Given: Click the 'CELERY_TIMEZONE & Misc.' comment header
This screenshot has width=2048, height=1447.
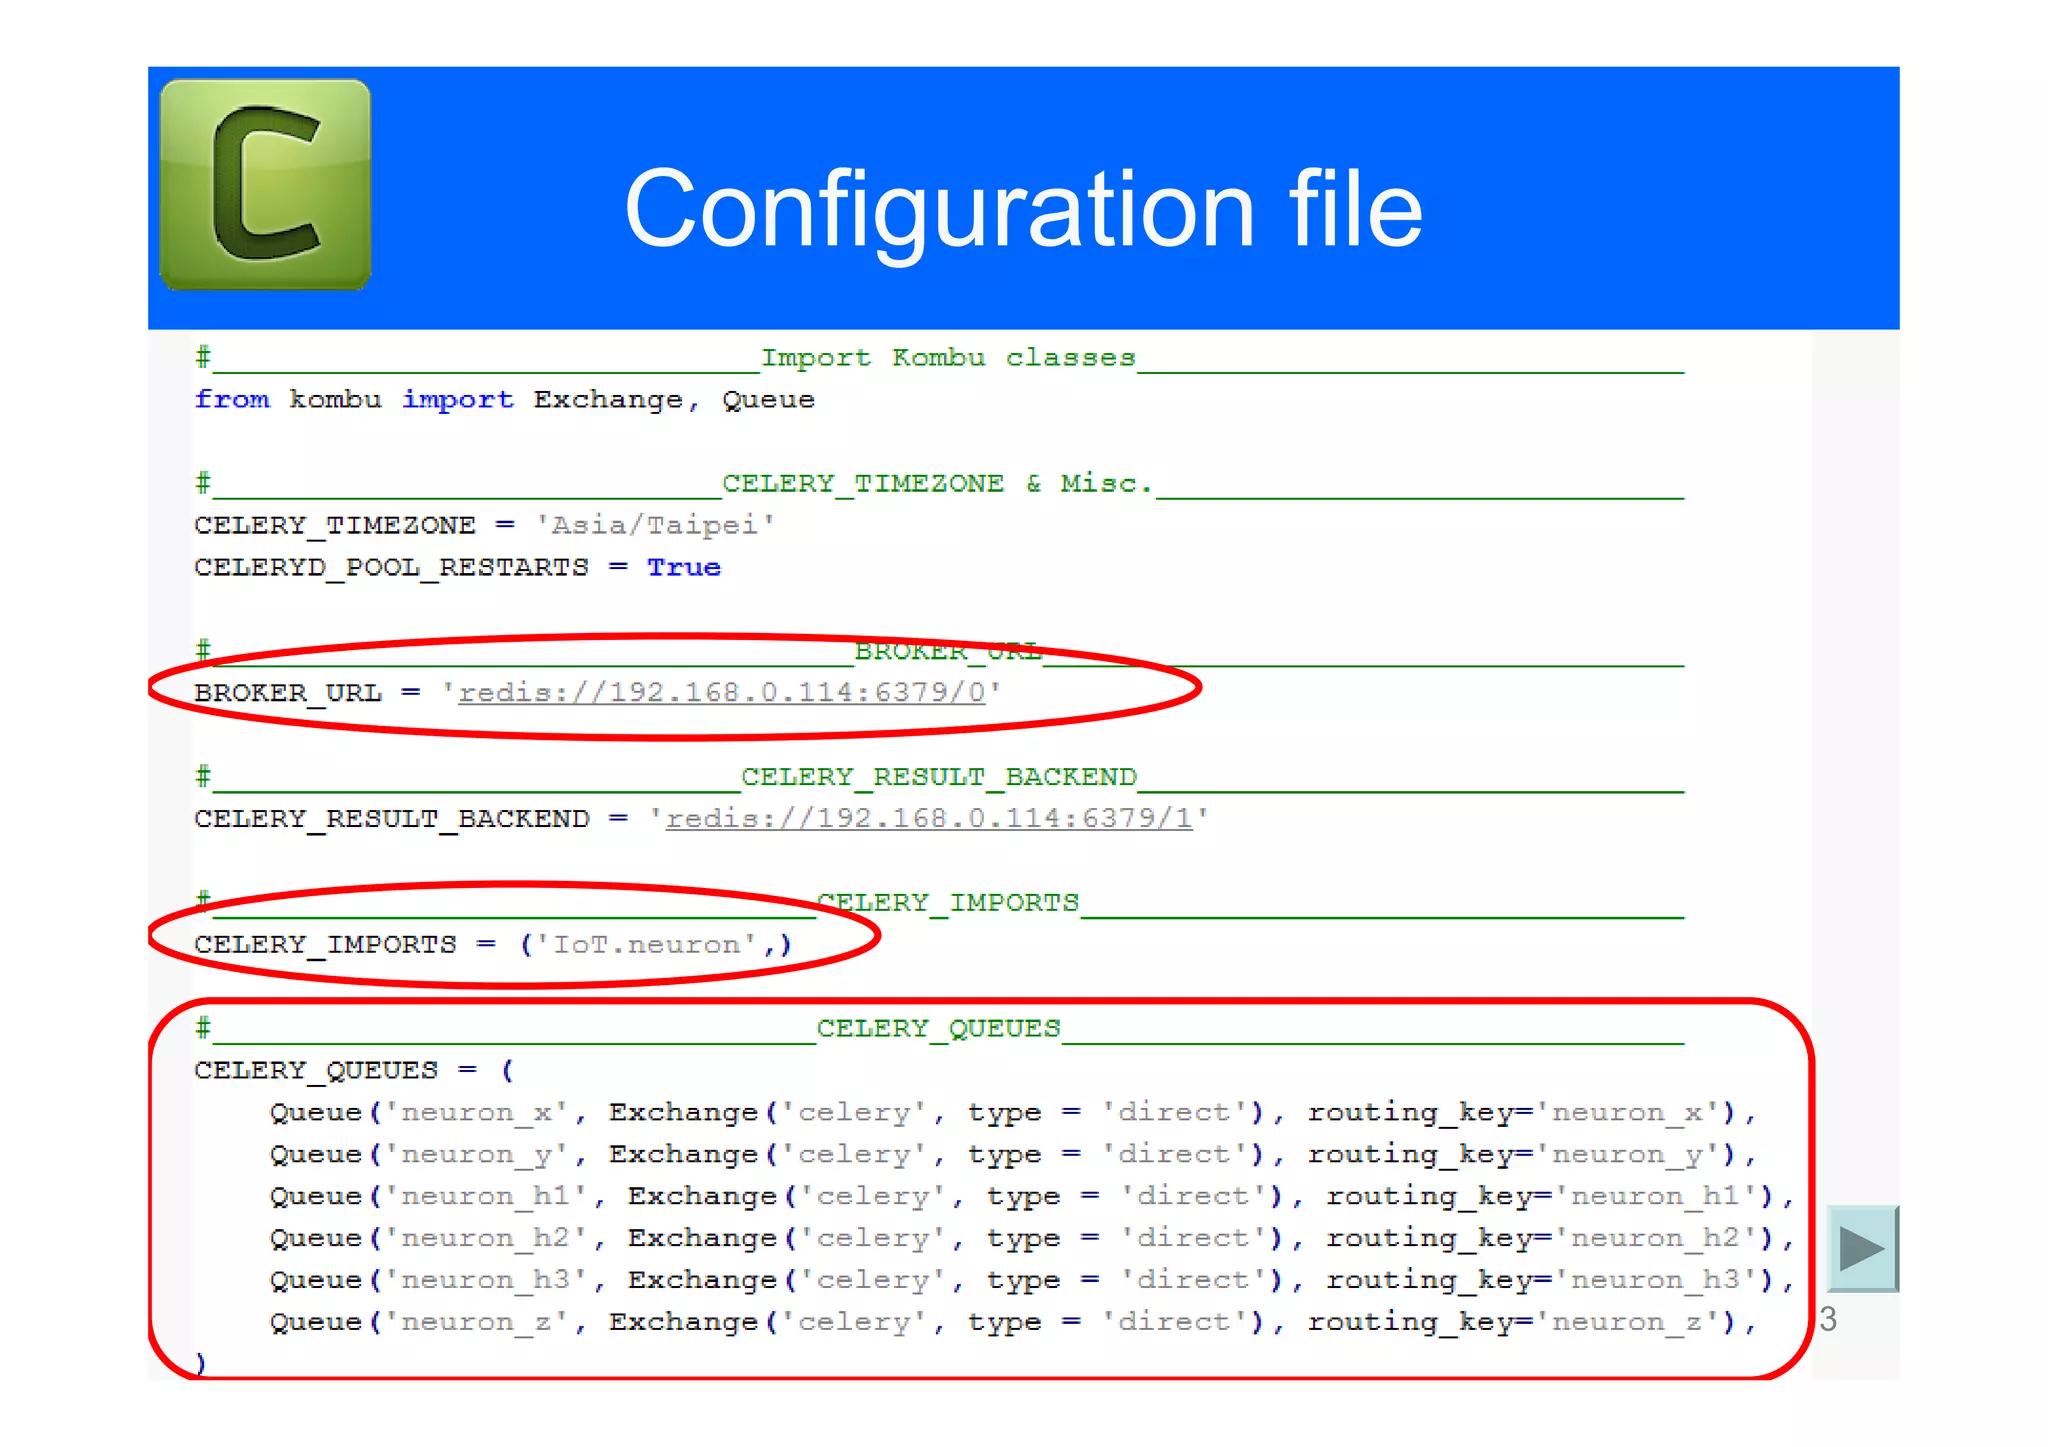Looking at the screenshot, I should 937,484.
